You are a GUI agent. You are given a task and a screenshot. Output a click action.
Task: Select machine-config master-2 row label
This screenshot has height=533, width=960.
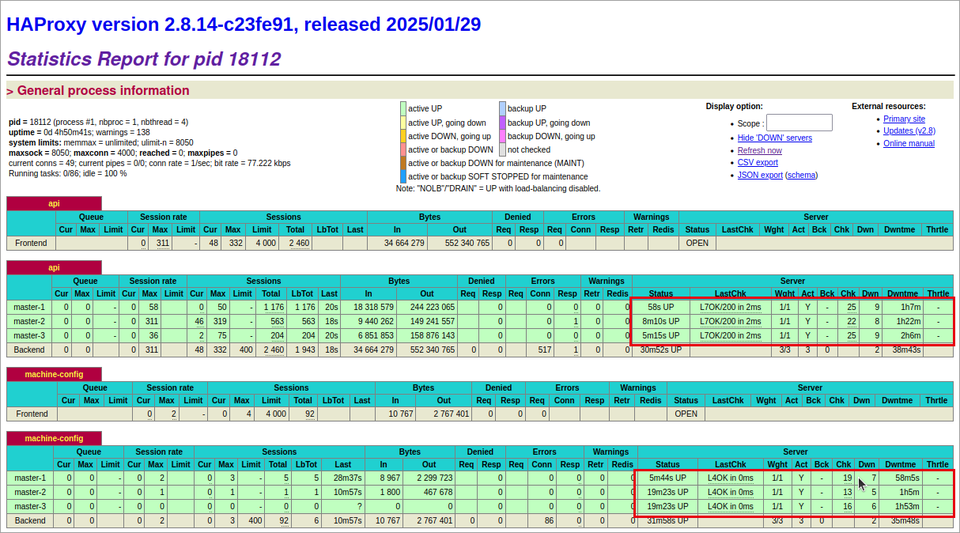click(x=30, y=492)
